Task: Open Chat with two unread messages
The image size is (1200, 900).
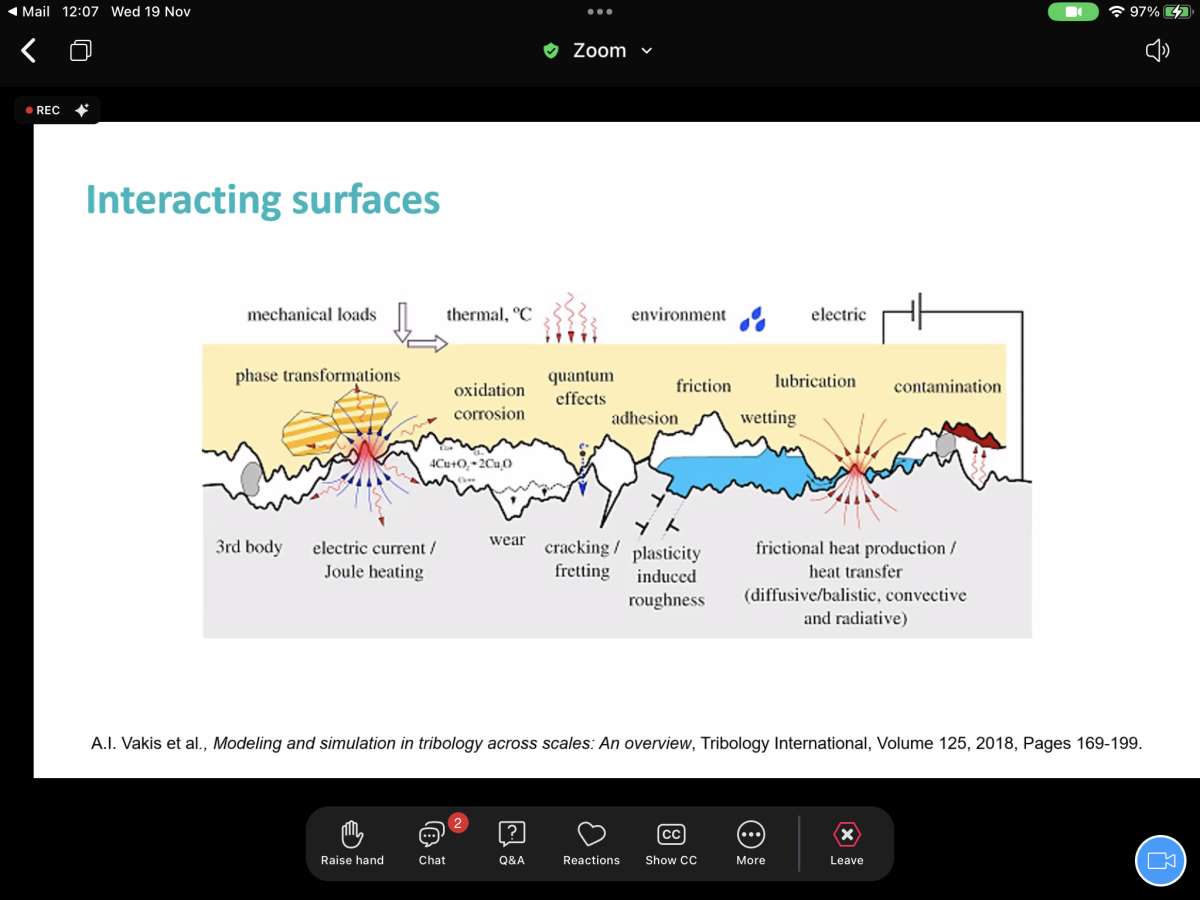Action: (x=432, y=843)
